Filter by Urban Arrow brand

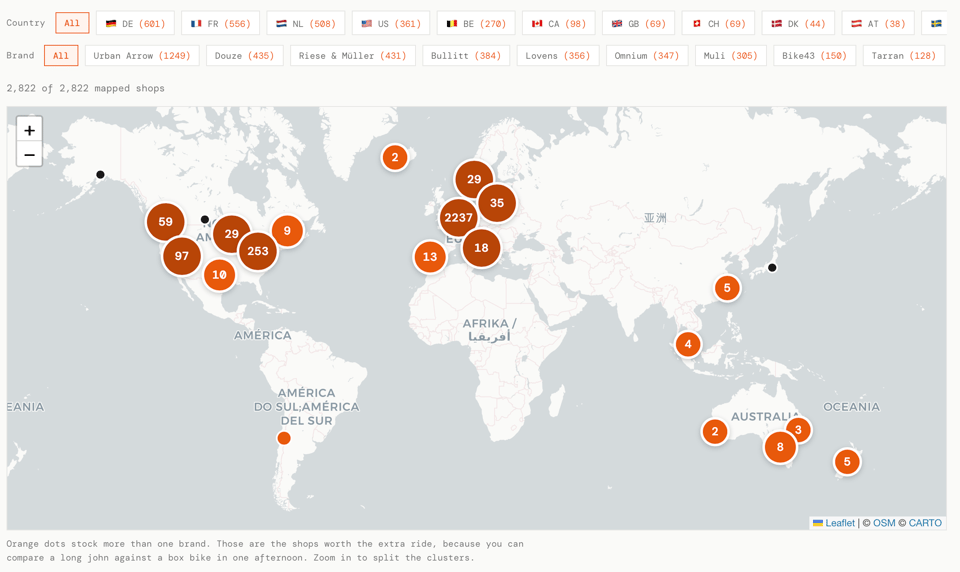[142, 55]
